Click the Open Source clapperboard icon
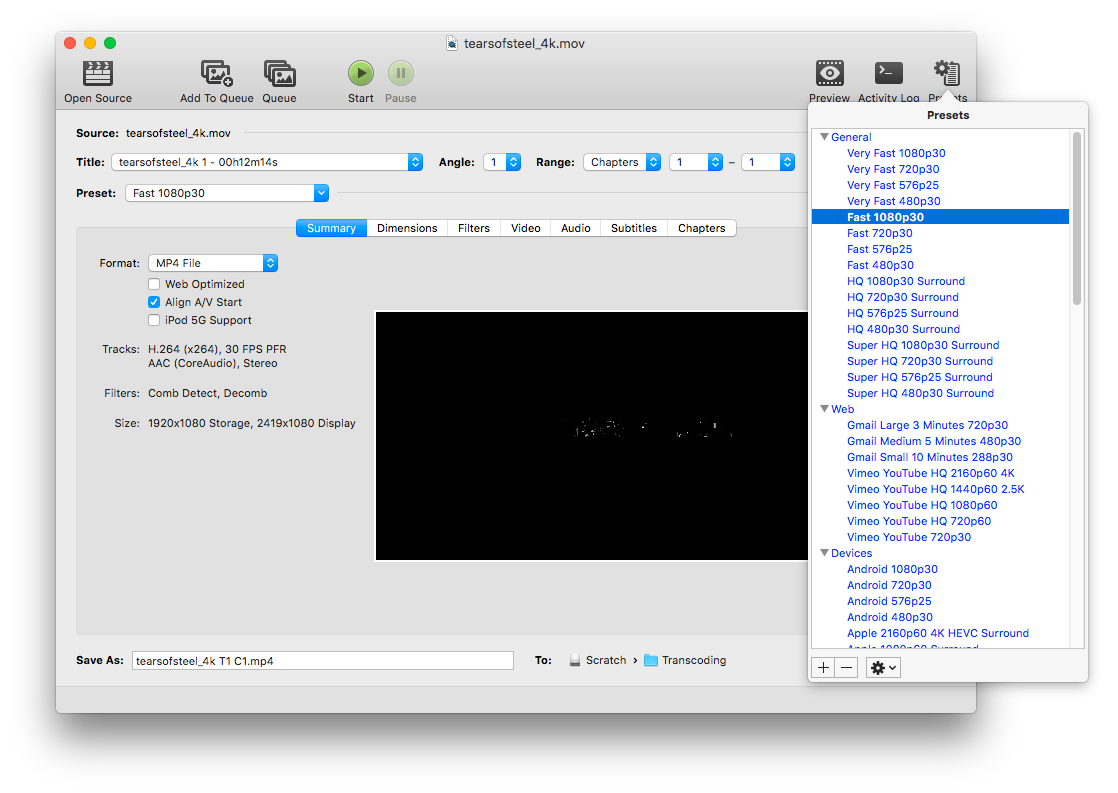The width and height of the screenshot is (1118, 793). click(x=98, y=73)
